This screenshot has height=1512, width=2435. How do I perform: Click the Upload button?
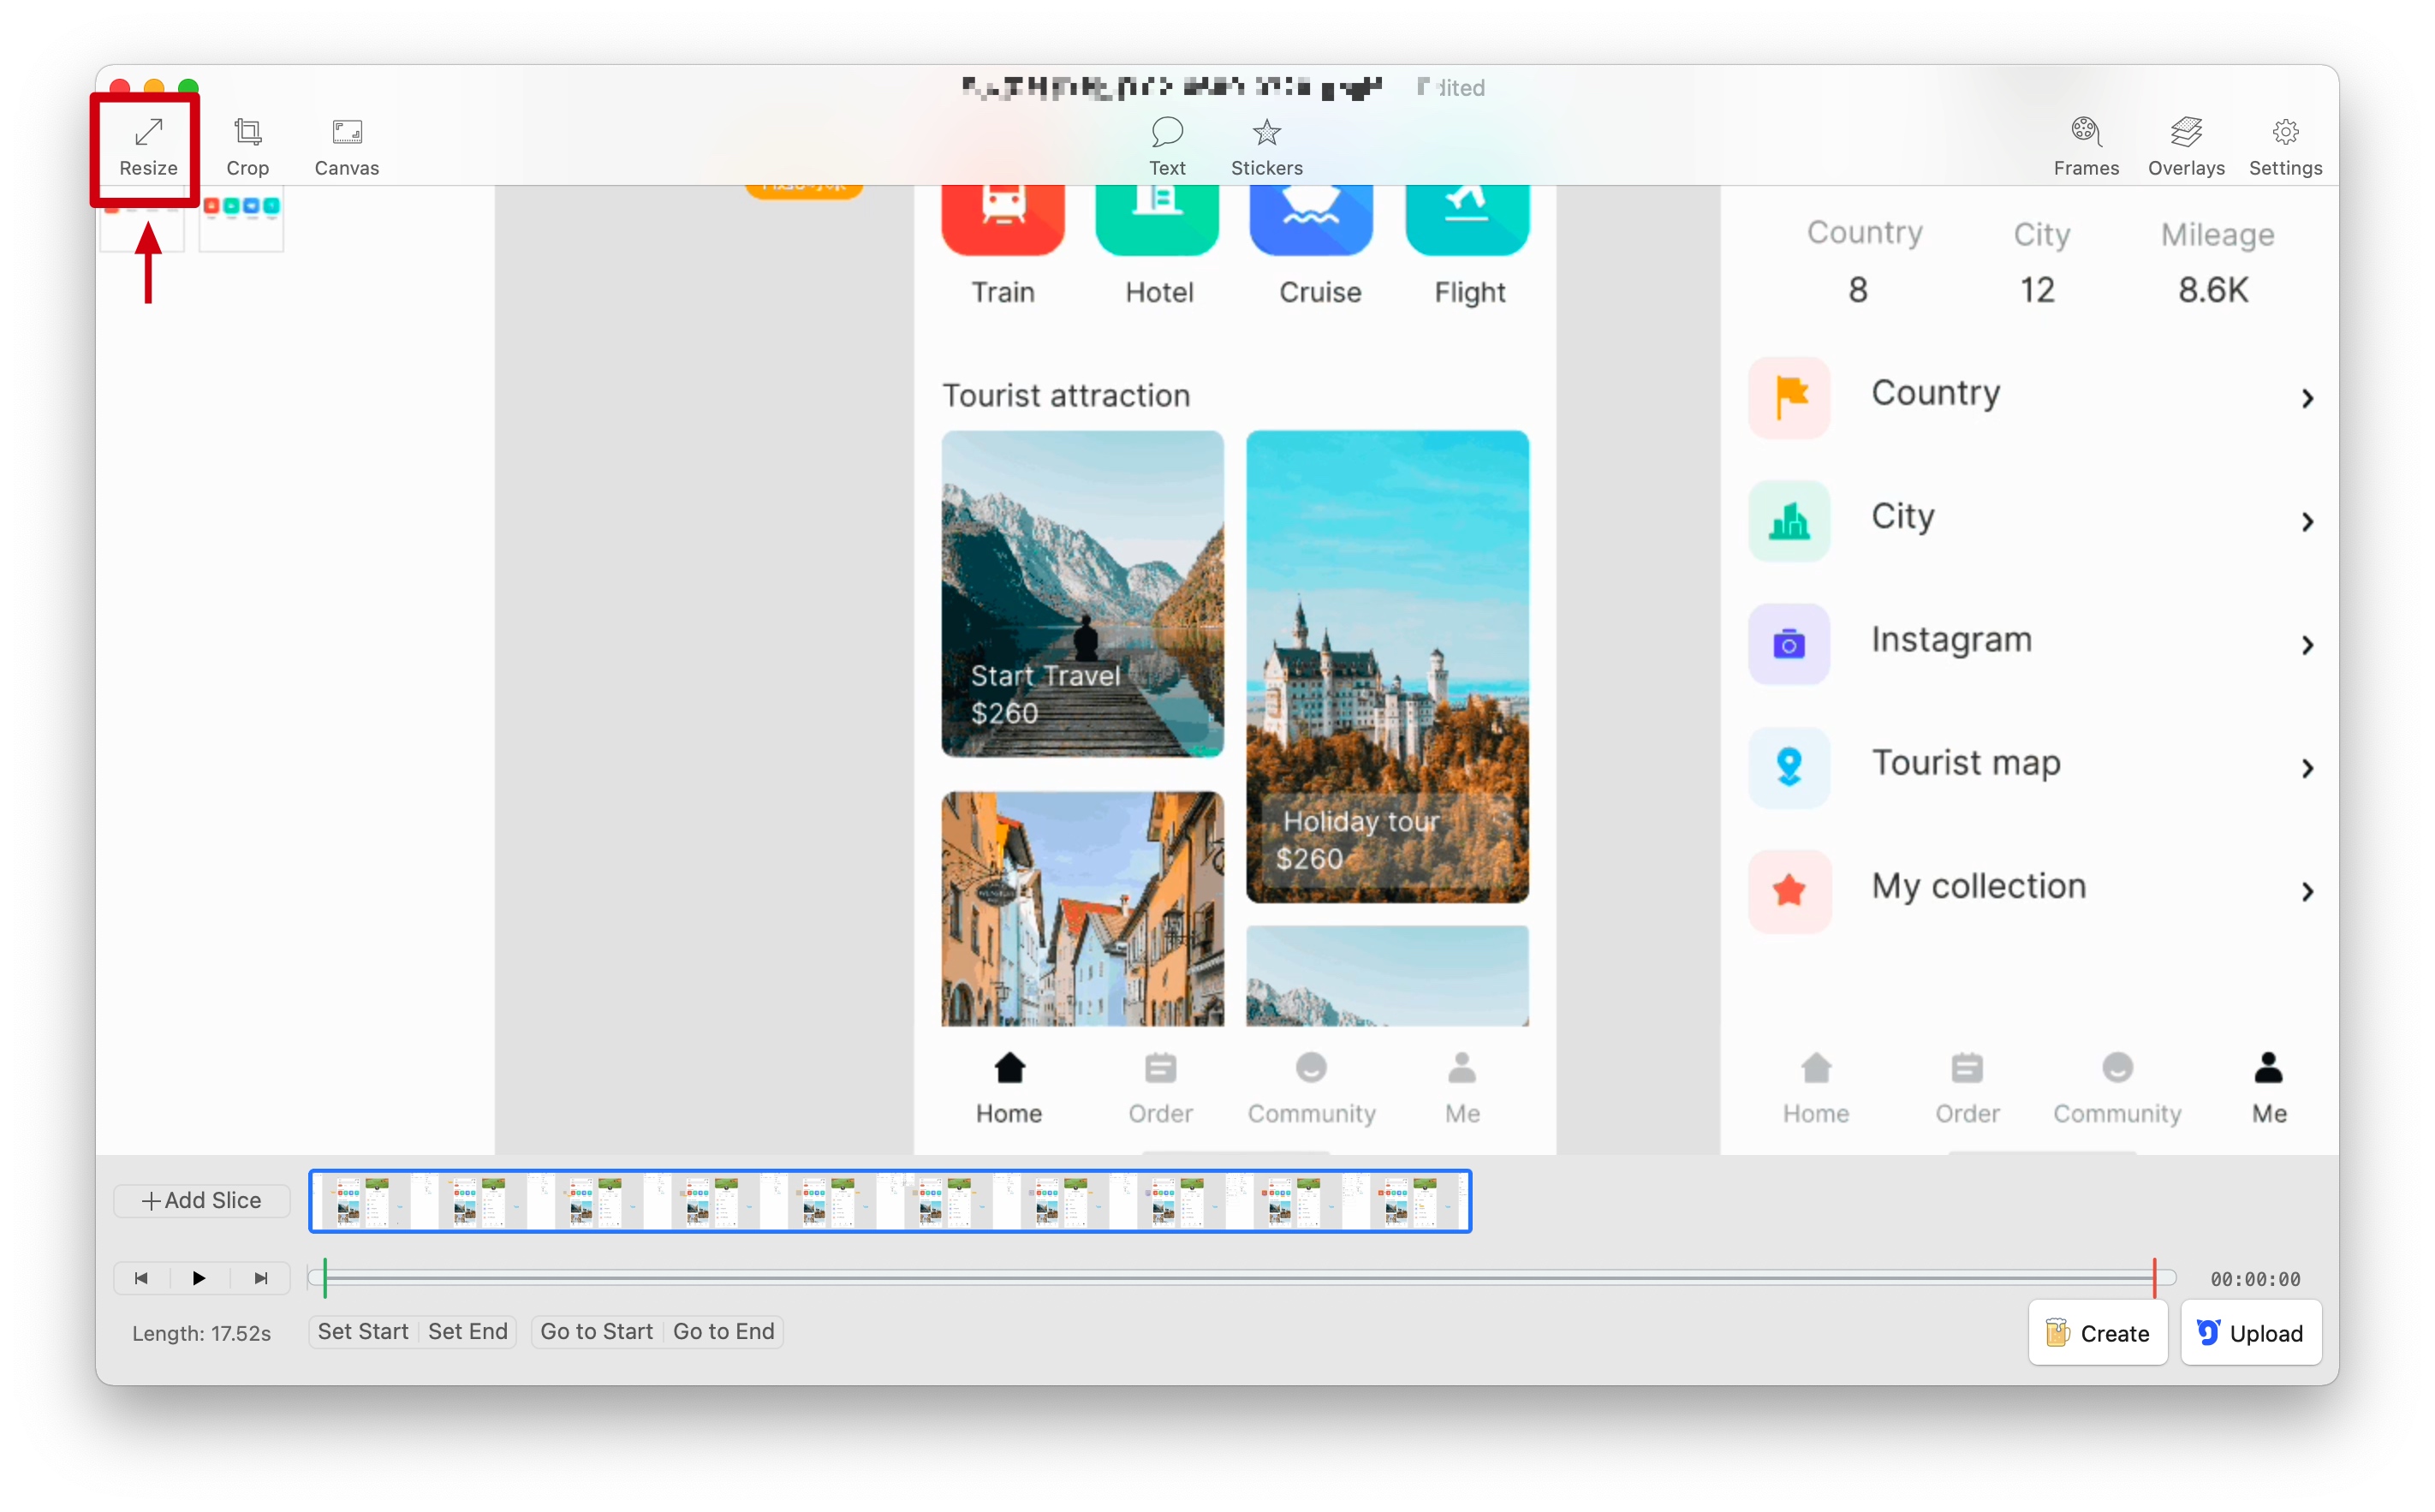pos(2250,1333)
